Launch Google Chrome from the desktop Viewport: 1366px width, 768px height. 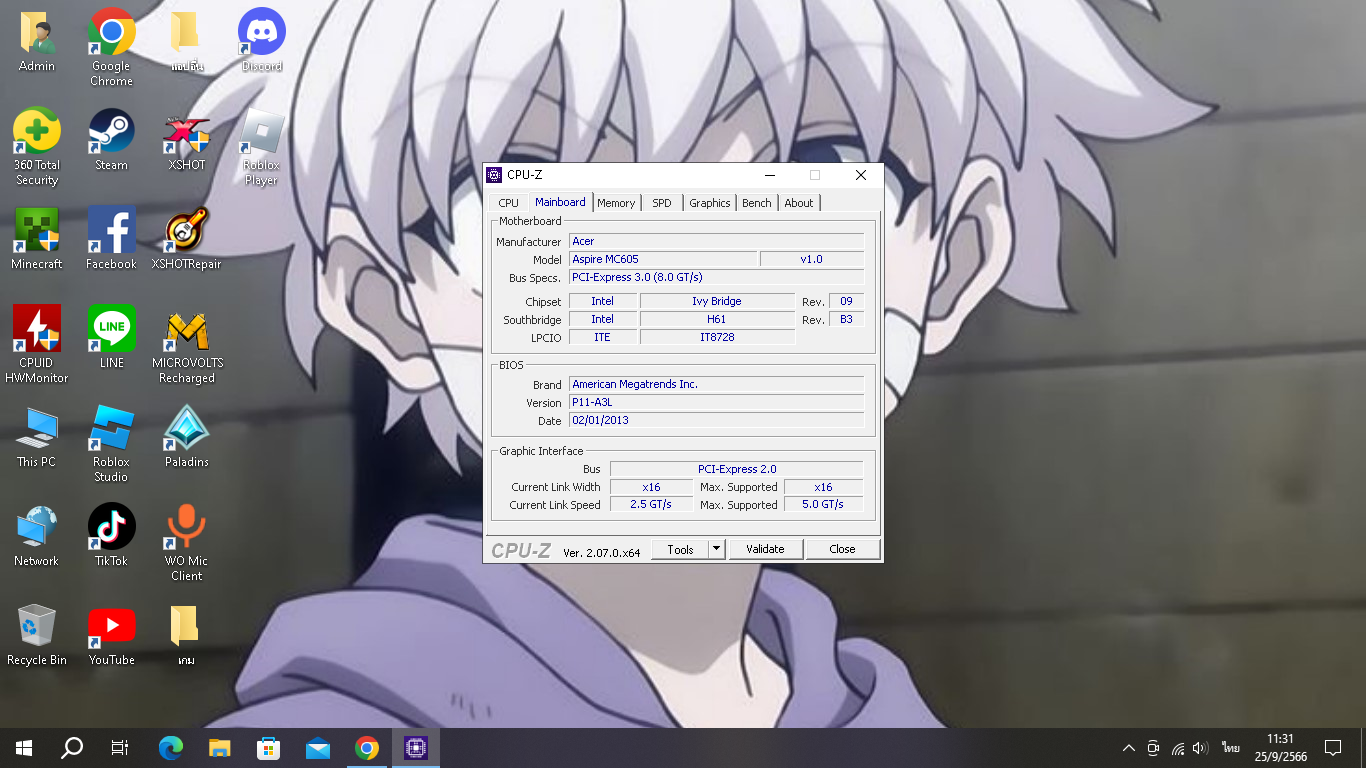coord(111,48)
